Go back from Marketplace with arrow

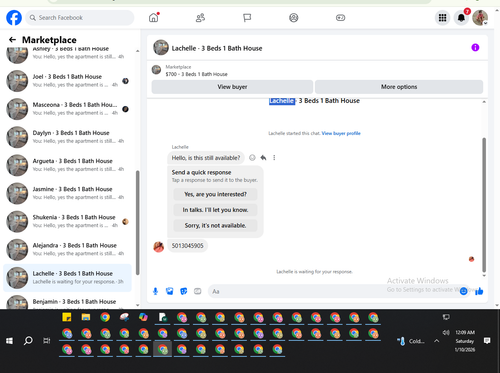(12, 40)
